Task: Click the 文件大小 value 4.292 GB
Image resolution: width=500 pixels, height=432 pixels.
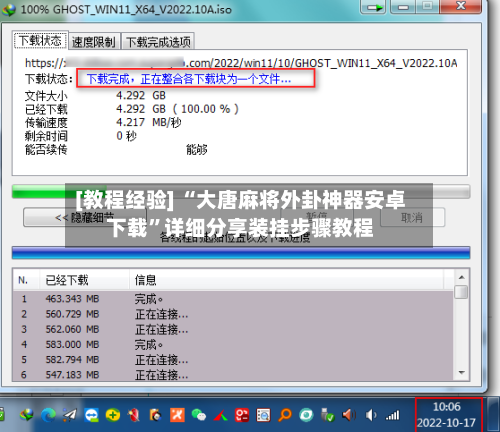Action: tap(141, 96)
